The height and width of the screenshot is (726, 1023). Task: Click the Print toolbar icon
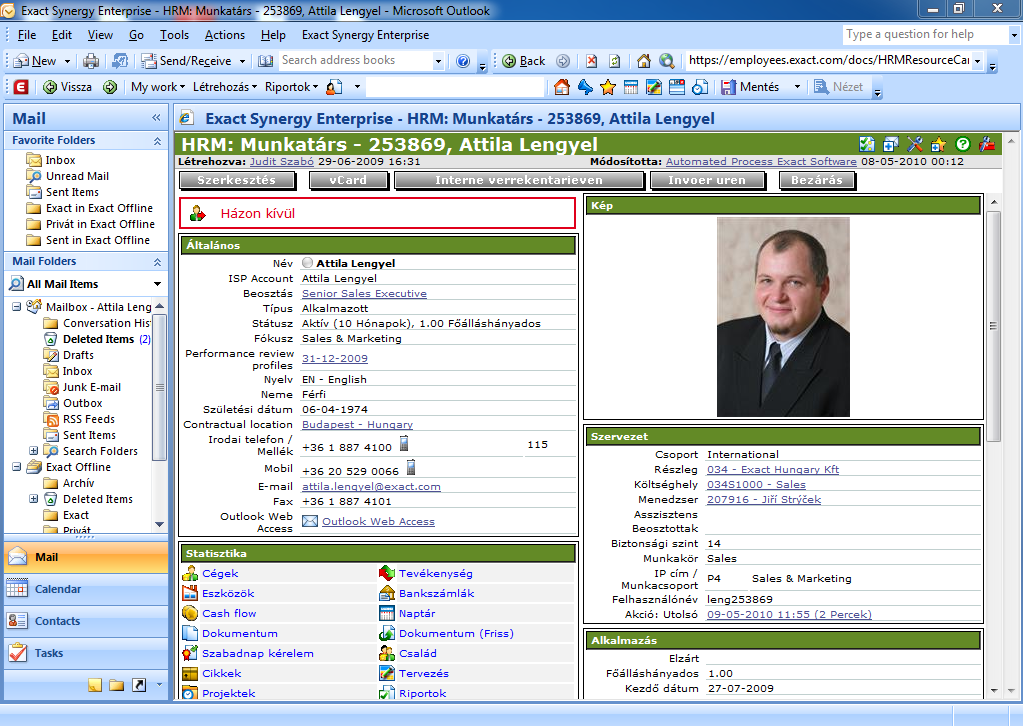point(91,61)
